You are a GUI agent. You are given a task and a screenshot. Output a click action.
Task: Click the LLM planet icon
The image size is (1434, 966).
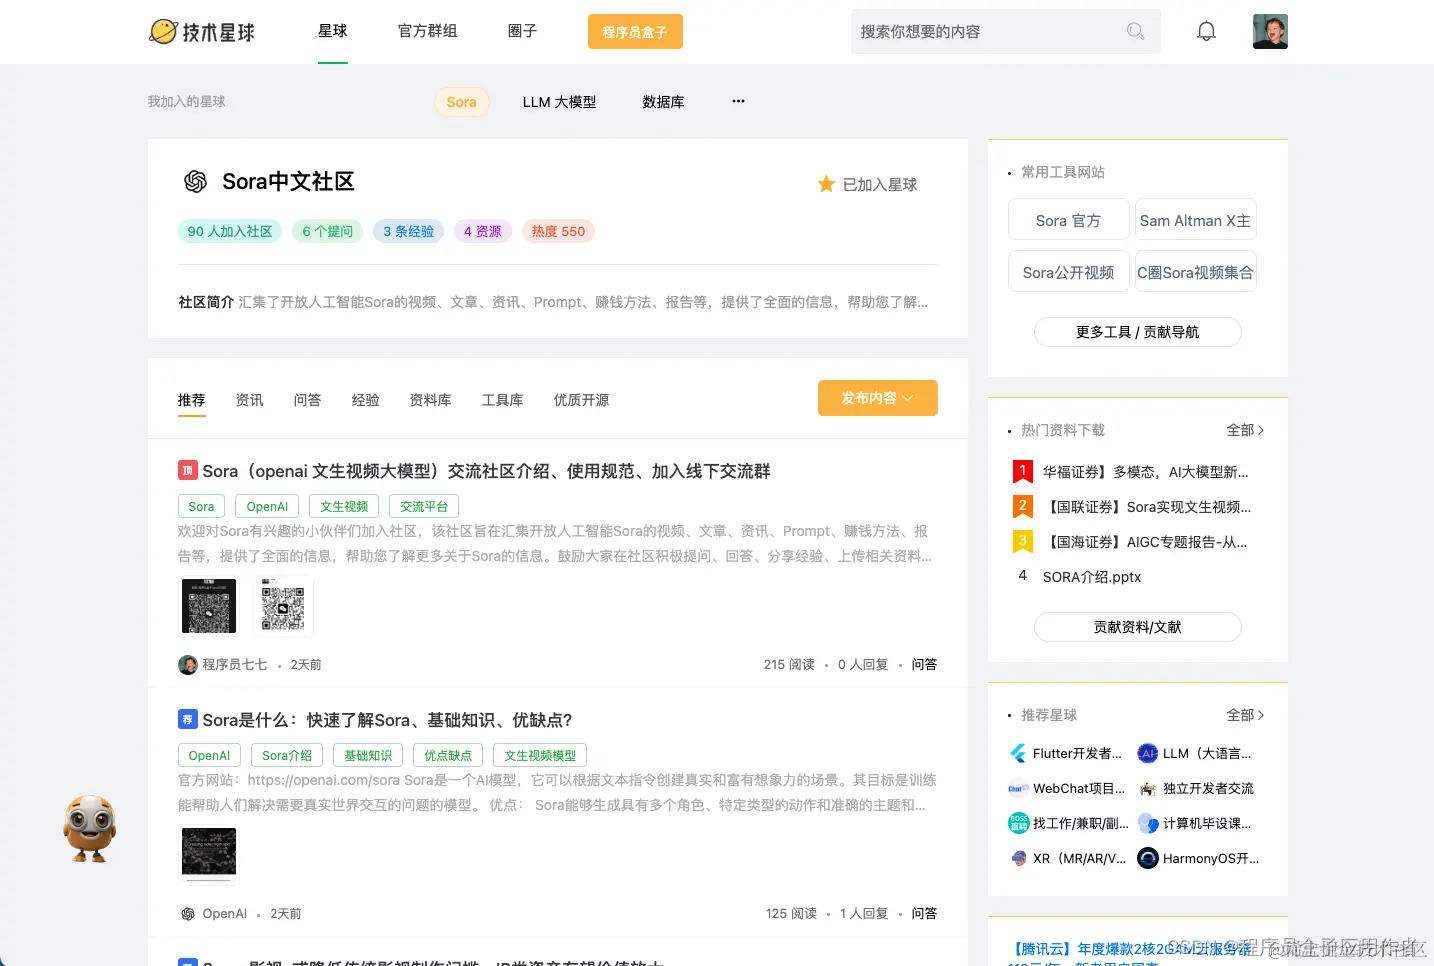pos(1148,753)
